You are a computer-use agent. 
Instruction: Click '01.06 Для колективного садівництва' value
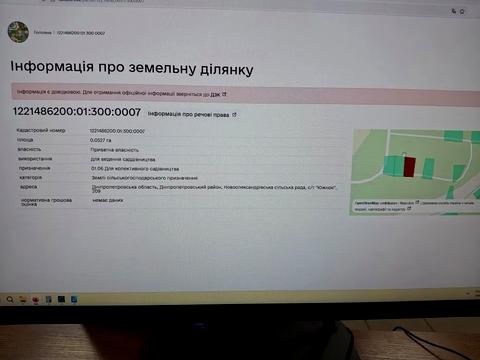click(135, 169)
